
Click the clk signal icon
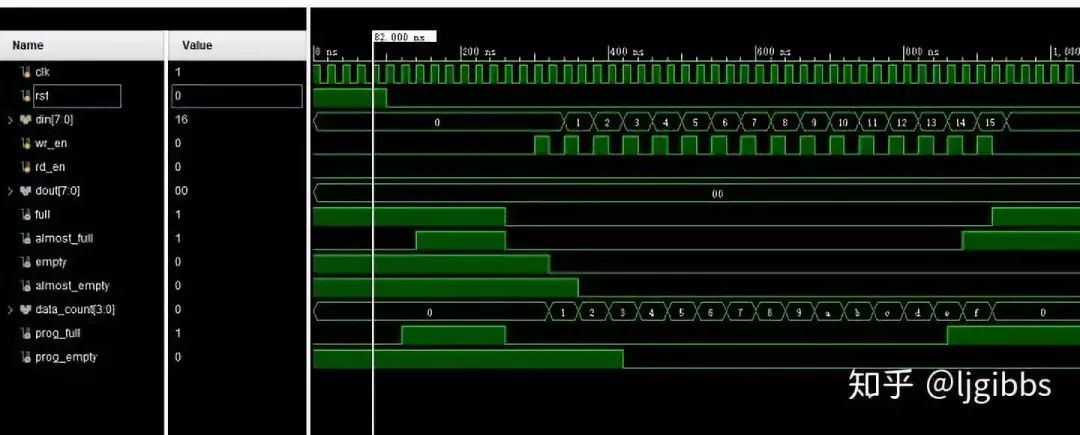[x=26, y=72]
